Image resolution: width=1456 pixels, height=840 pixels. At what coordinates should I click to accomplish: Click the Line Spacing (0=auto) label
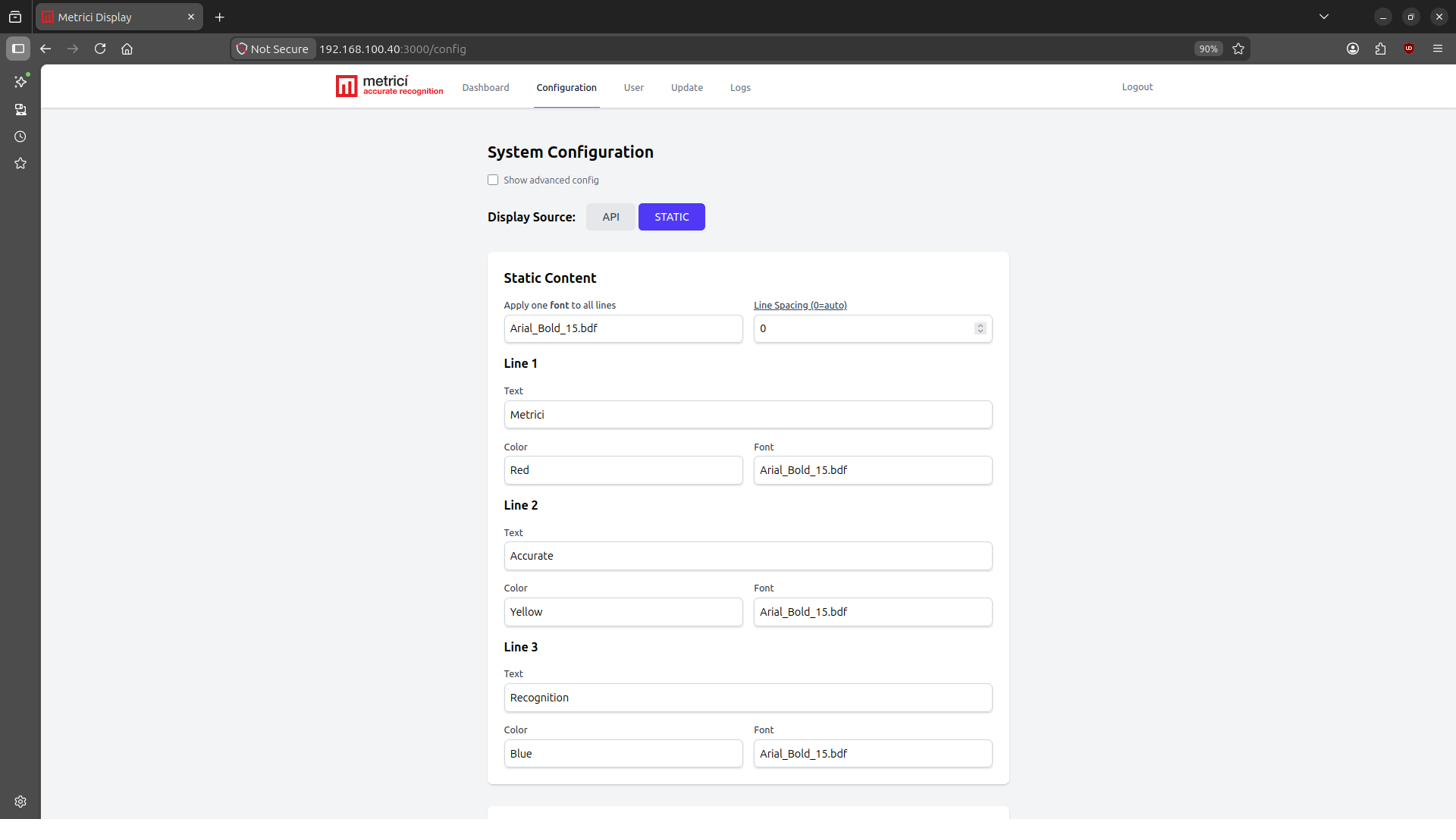800,306
